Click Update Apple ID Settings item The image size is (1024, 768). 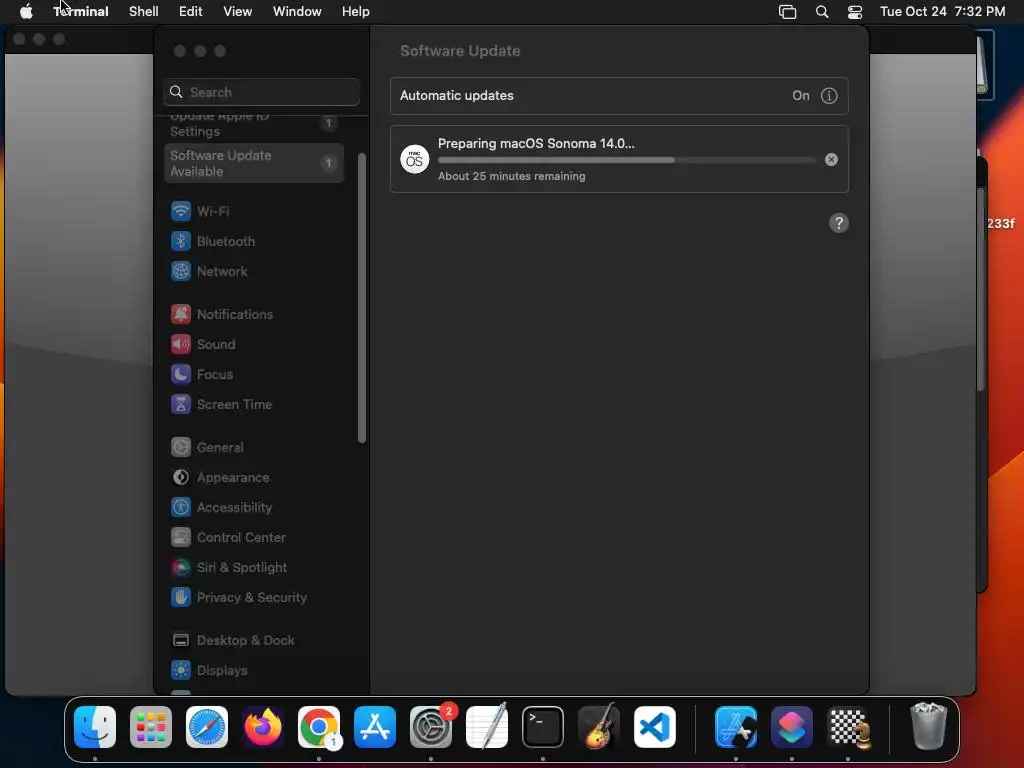click(x=254, y=124)
